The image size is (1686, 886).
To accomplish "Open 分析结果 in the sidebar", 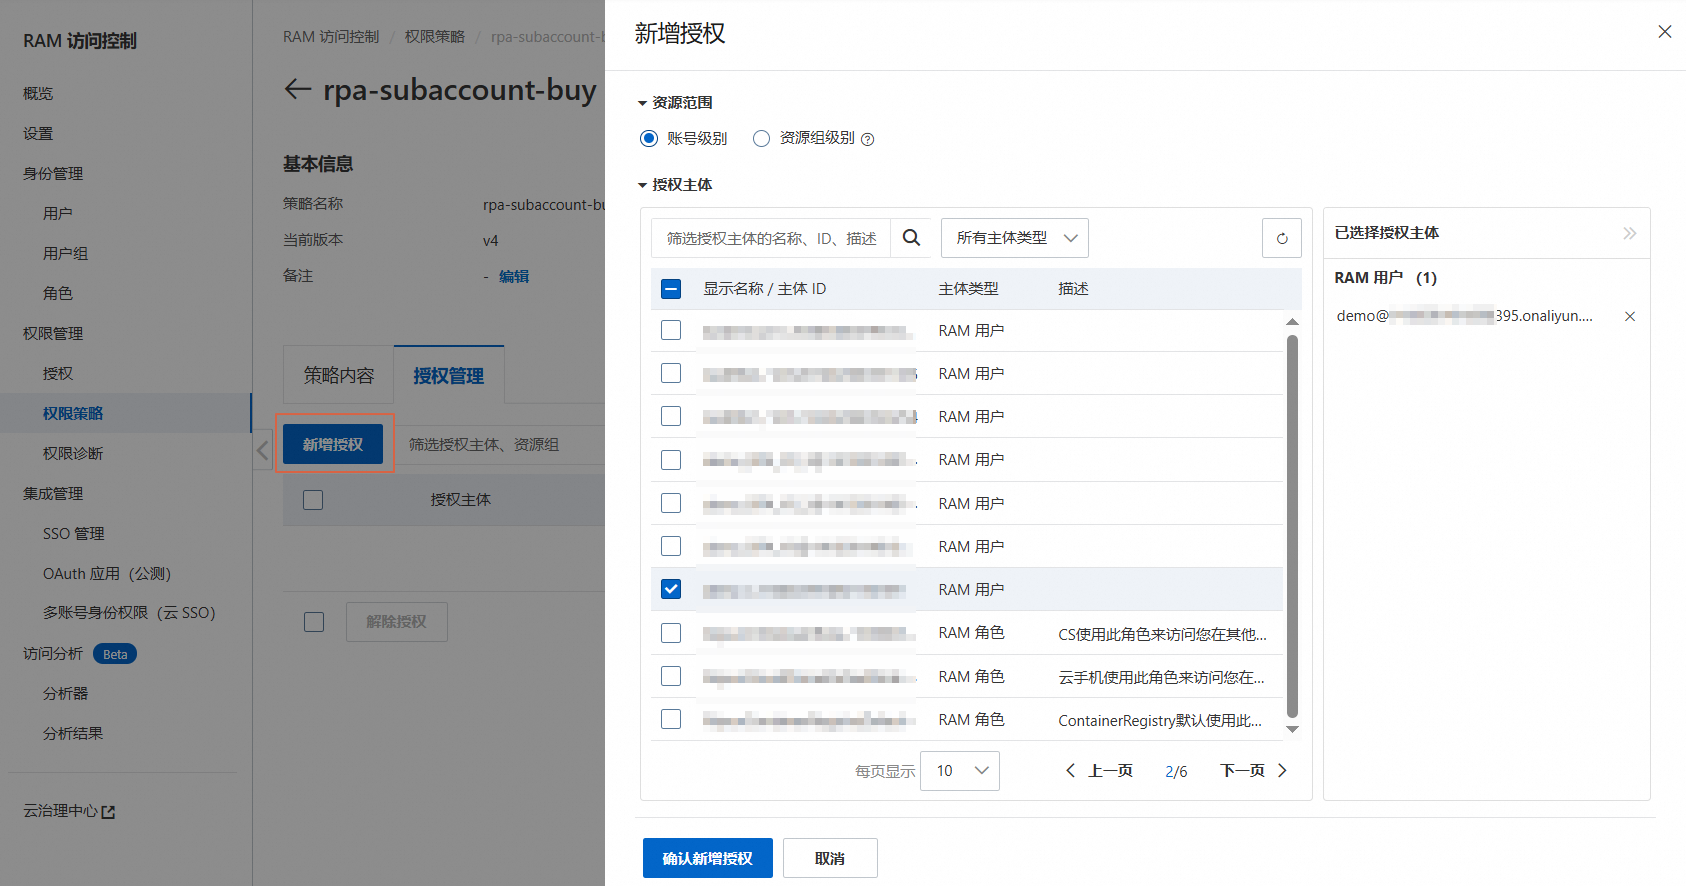I will tap(73, 733).
